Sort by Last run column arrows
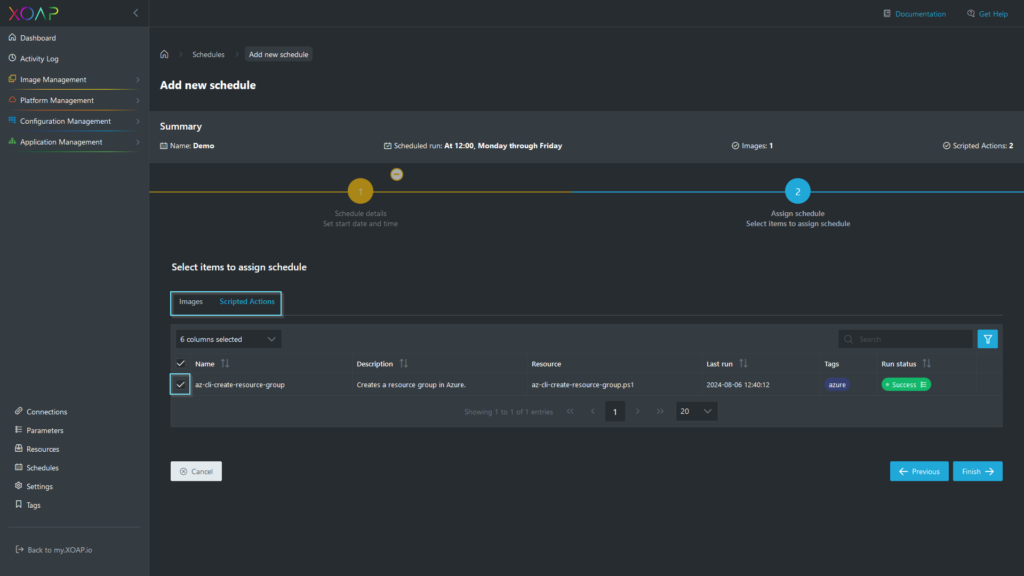This screenshot has height=576, width=1024. (x=743, y=364)
